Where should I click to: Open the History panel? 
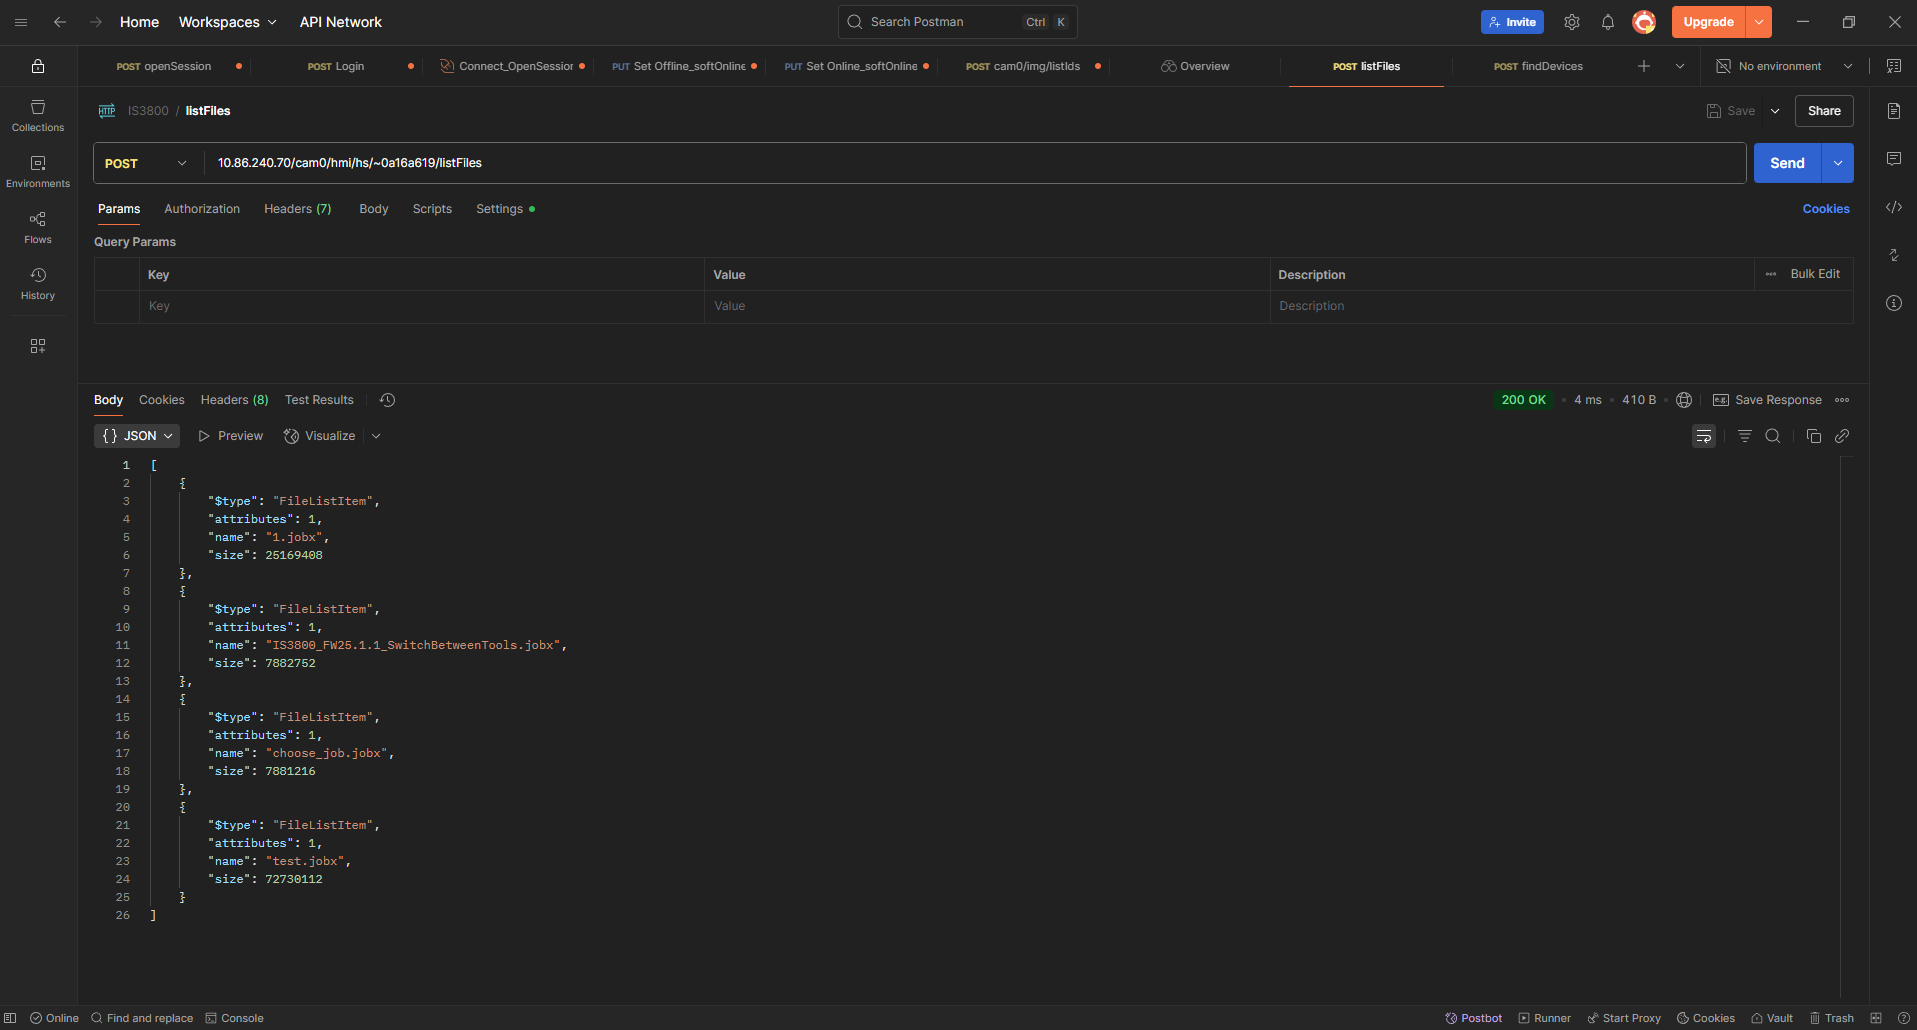[x=37, y=283]
